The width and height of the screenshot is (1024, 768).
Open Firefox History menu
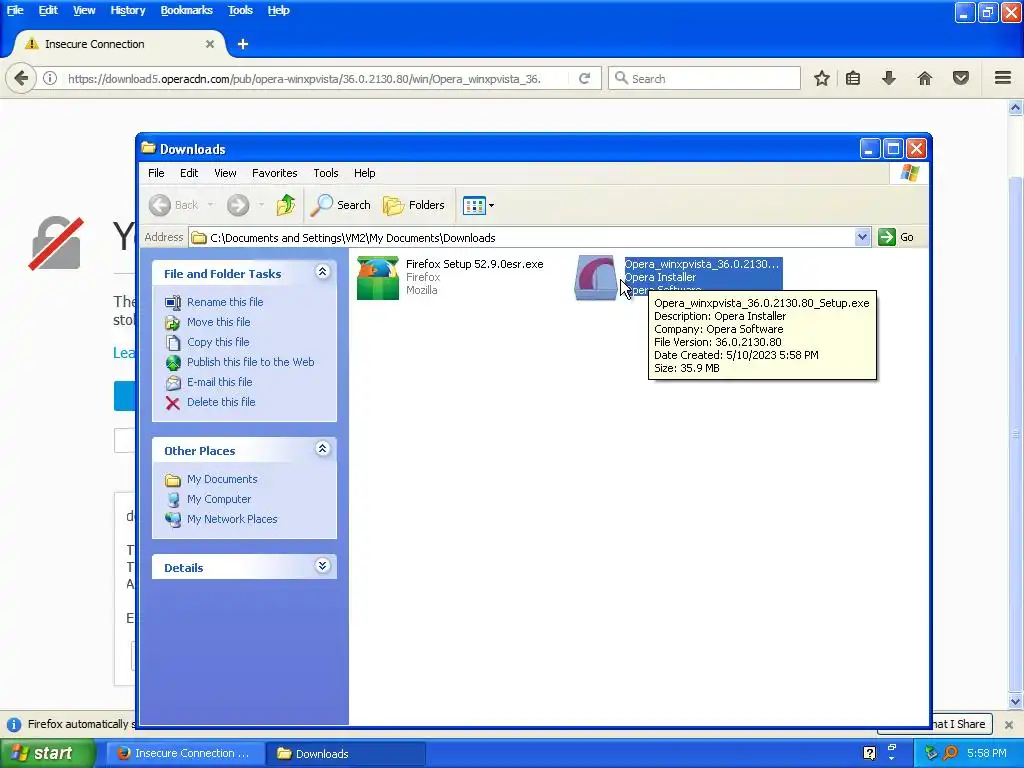pos(127,10)
